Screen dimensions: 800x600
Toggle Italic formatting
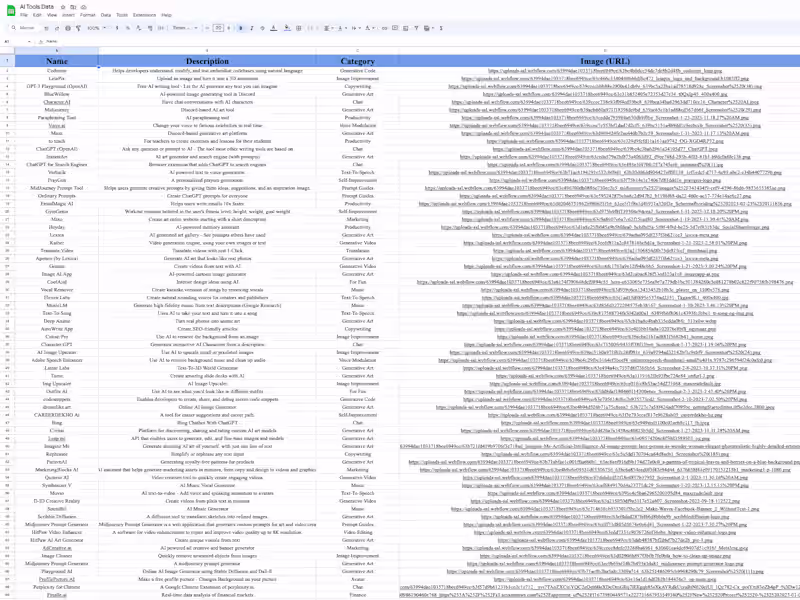pyautogui.click(x=252, y=28)
